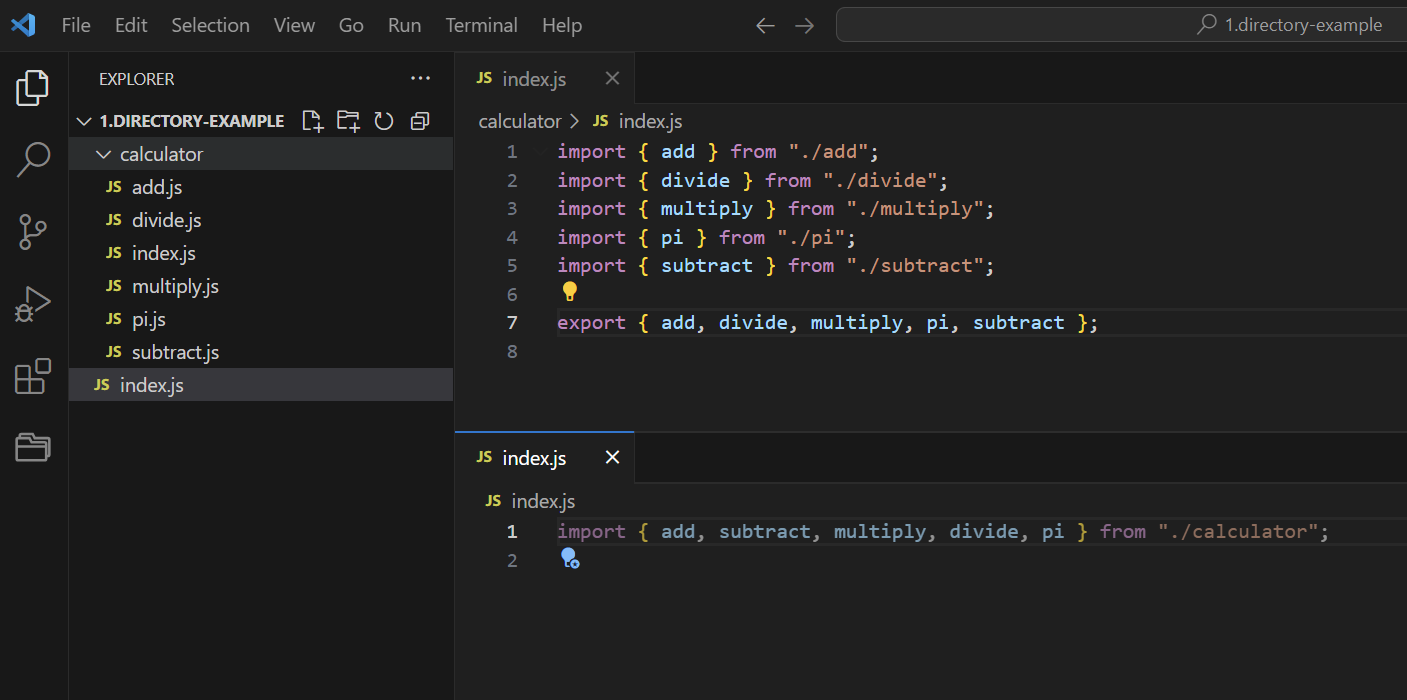Click line number 7 in upper editor
This screenshot has height=700, width=1407.
click(x=512, y=322)
